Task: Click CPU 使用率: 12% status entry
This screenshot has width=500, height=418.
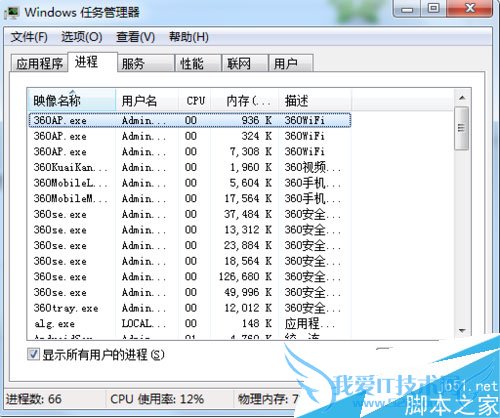Action: tap(157, 399)
